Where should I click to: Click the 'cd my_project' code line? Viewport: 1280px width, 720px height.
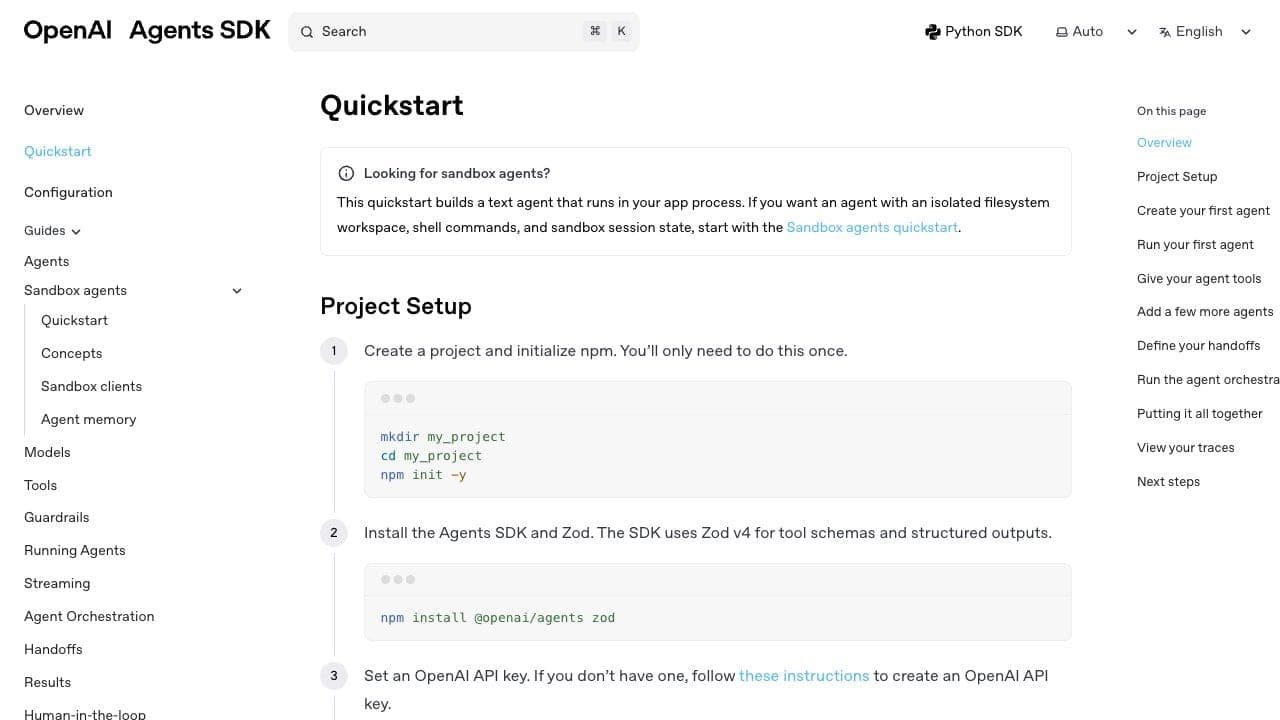pyautogui.click(x=431, y=456)
